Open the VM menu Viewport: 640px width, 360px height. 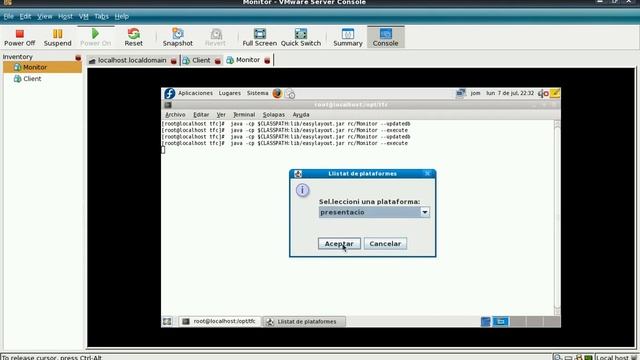(x=84, y=16)
